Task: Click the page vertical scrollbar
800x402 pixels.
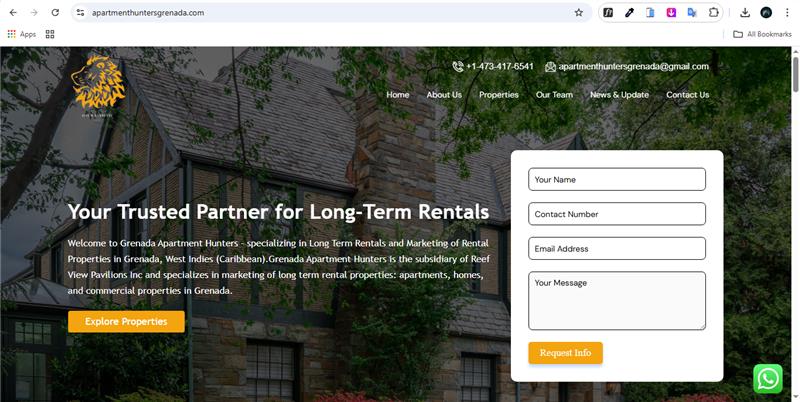Action: (x=795, y=224)
